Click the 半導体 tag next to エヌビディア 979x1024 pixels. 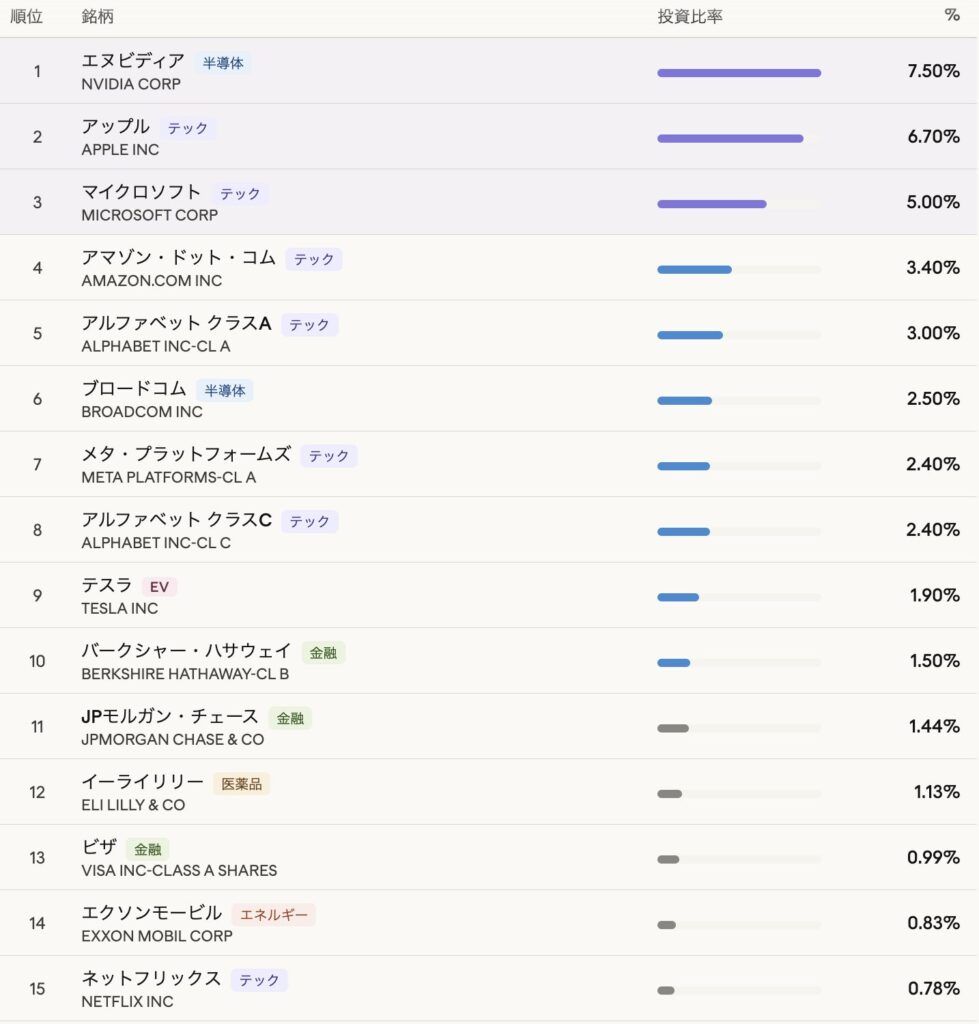click(223, 63)
